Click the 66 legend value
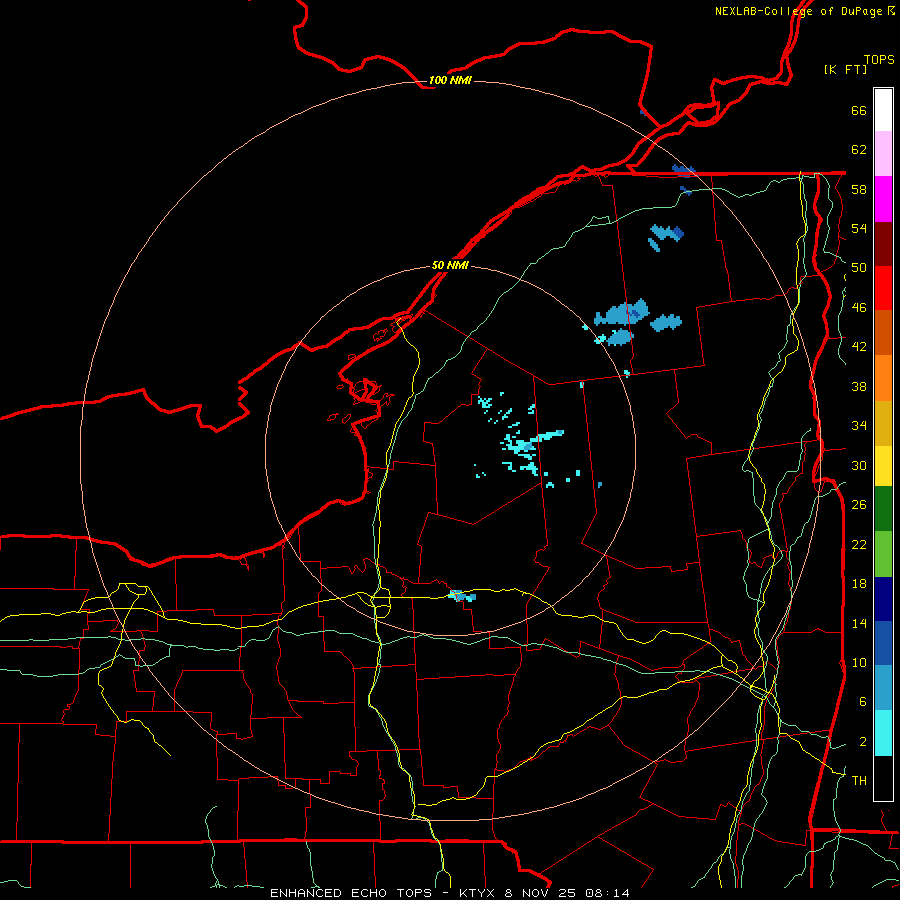 pyautogui.click(x=859, y=110)
